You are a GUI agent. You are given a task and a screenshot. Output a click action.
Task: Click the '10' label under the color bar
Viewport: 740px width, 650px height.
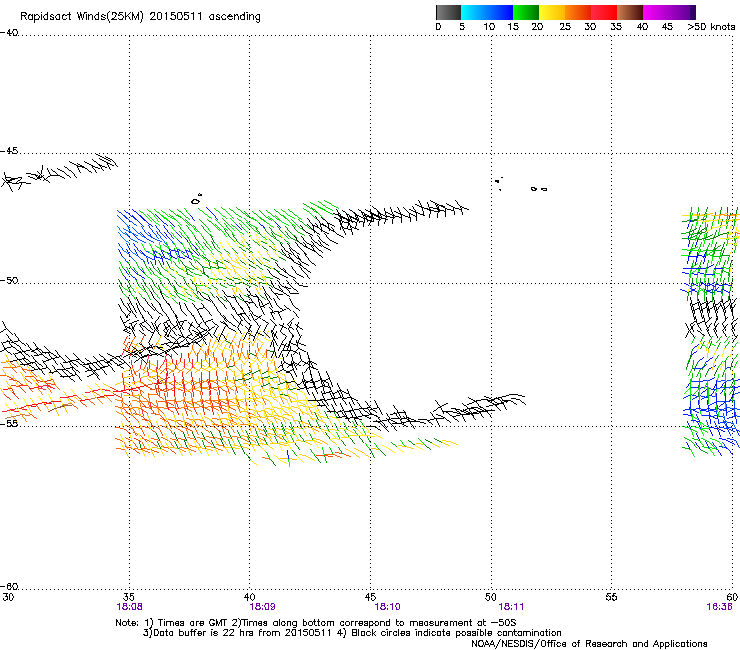(489, 27)
